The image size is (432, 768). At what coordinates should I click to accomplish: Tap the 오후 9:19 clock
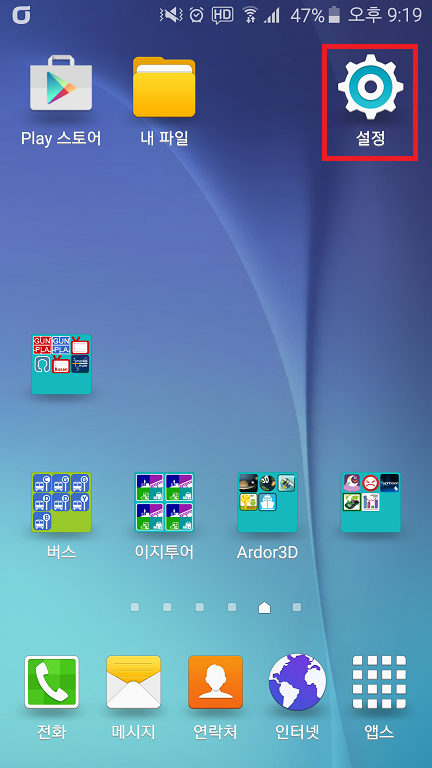pyautogui.click(x=385, y=16)
